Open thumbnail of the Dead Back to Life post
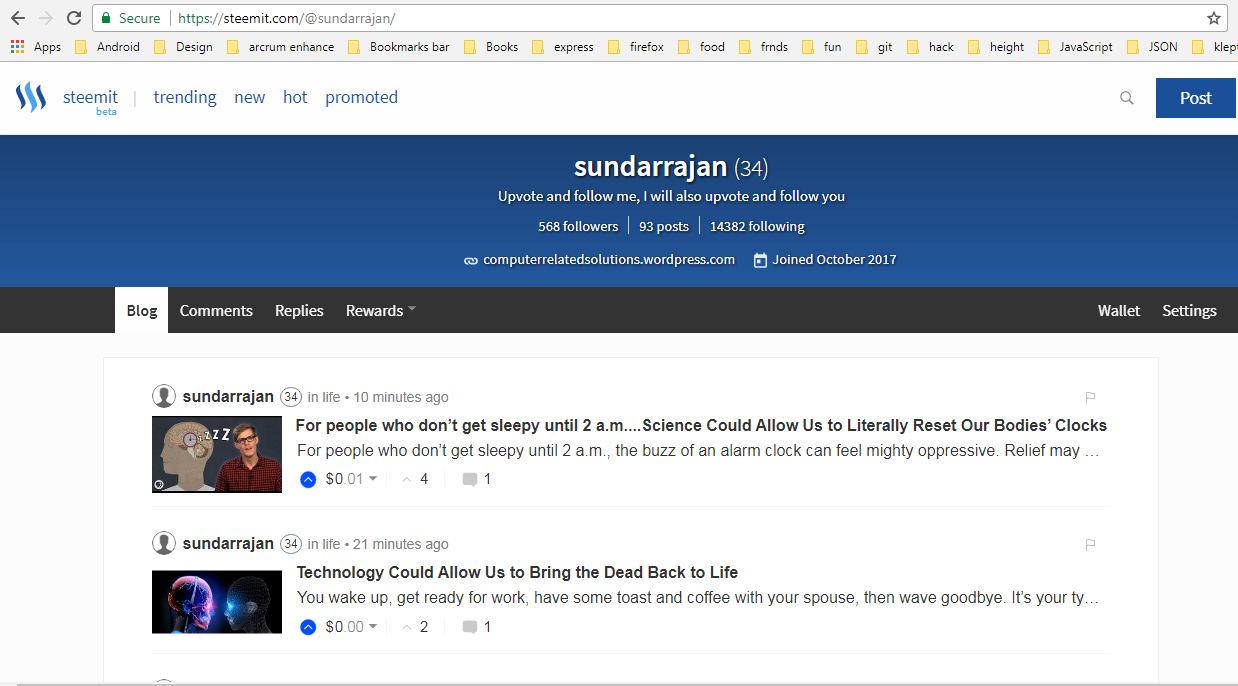The height and width of the screenshot is (686, 1238). pyautogui.click(x=217, y=602)
